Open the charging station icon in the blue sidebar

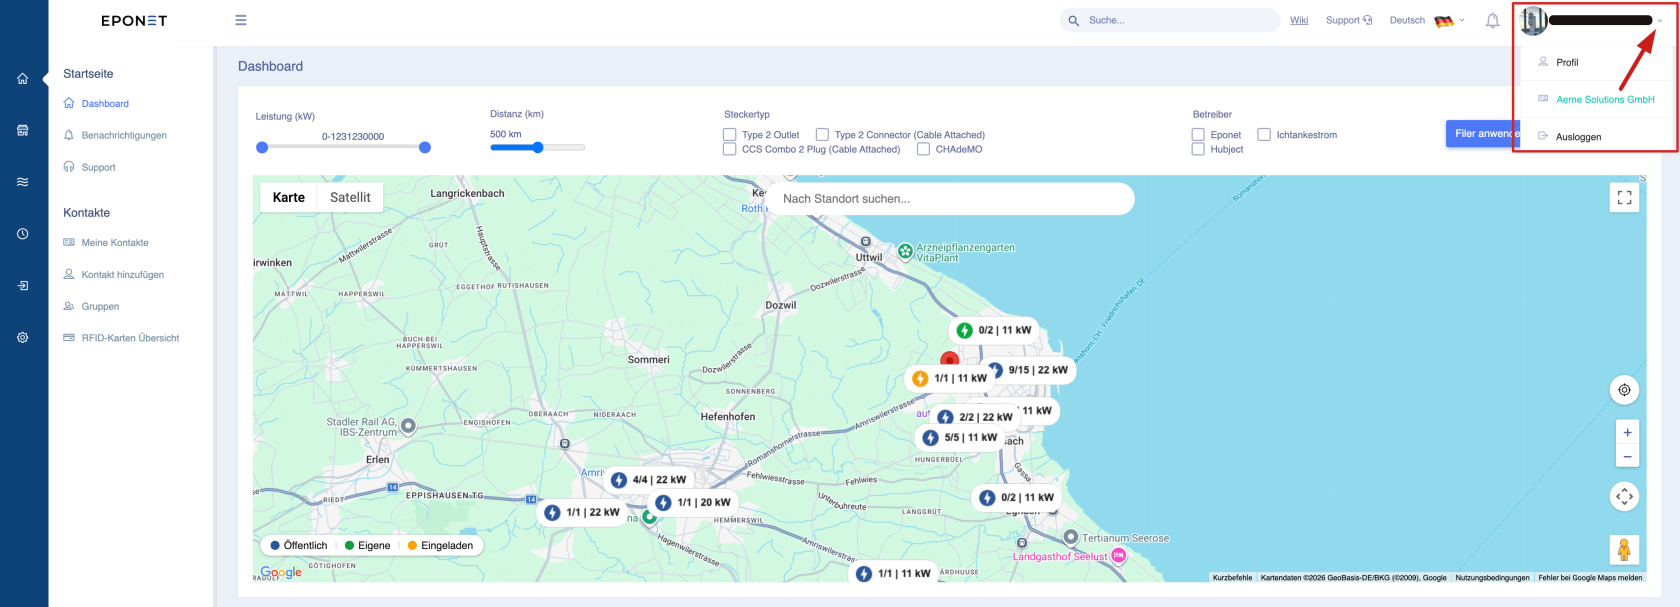coord(22,130)
